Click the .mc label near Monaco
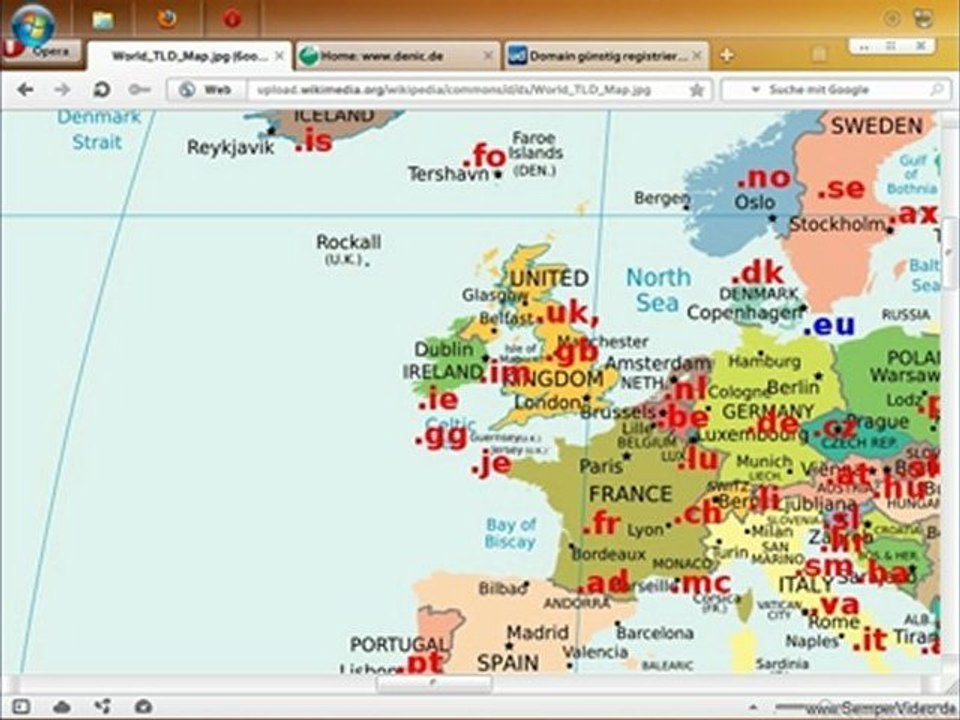 coord(700,582)
